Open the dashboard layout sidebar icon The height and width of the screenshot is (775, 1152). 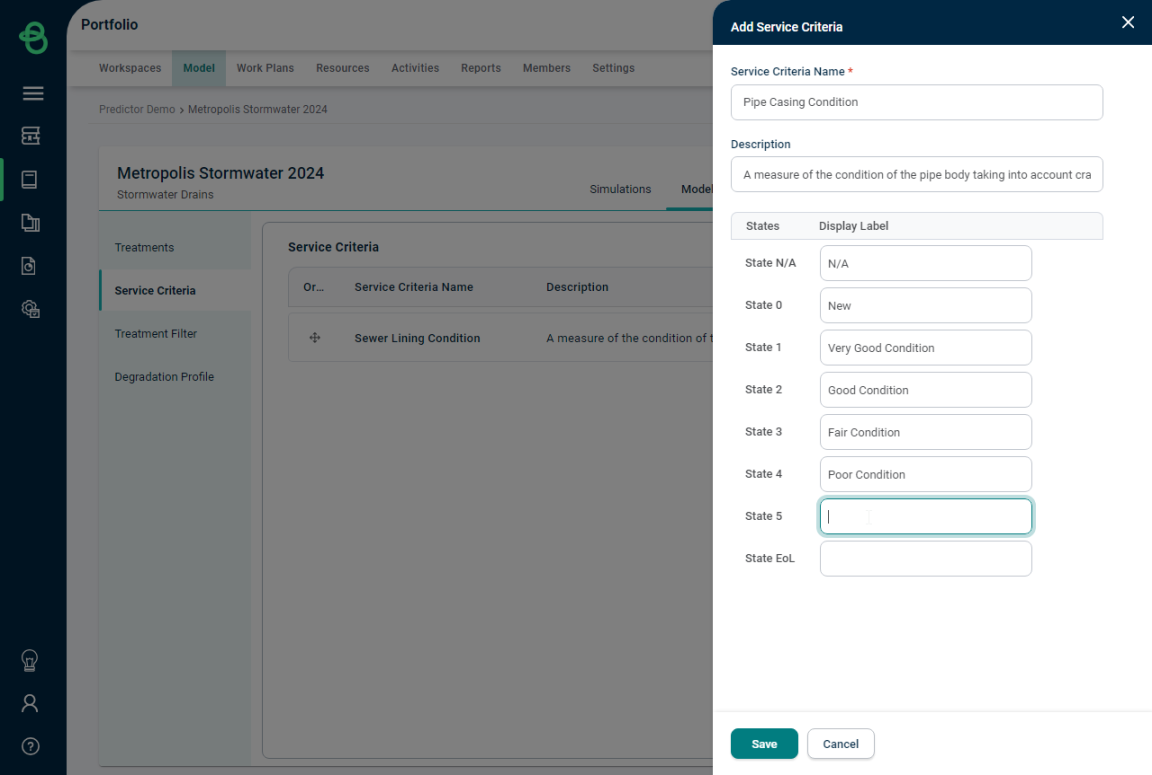tap(31, 136)
